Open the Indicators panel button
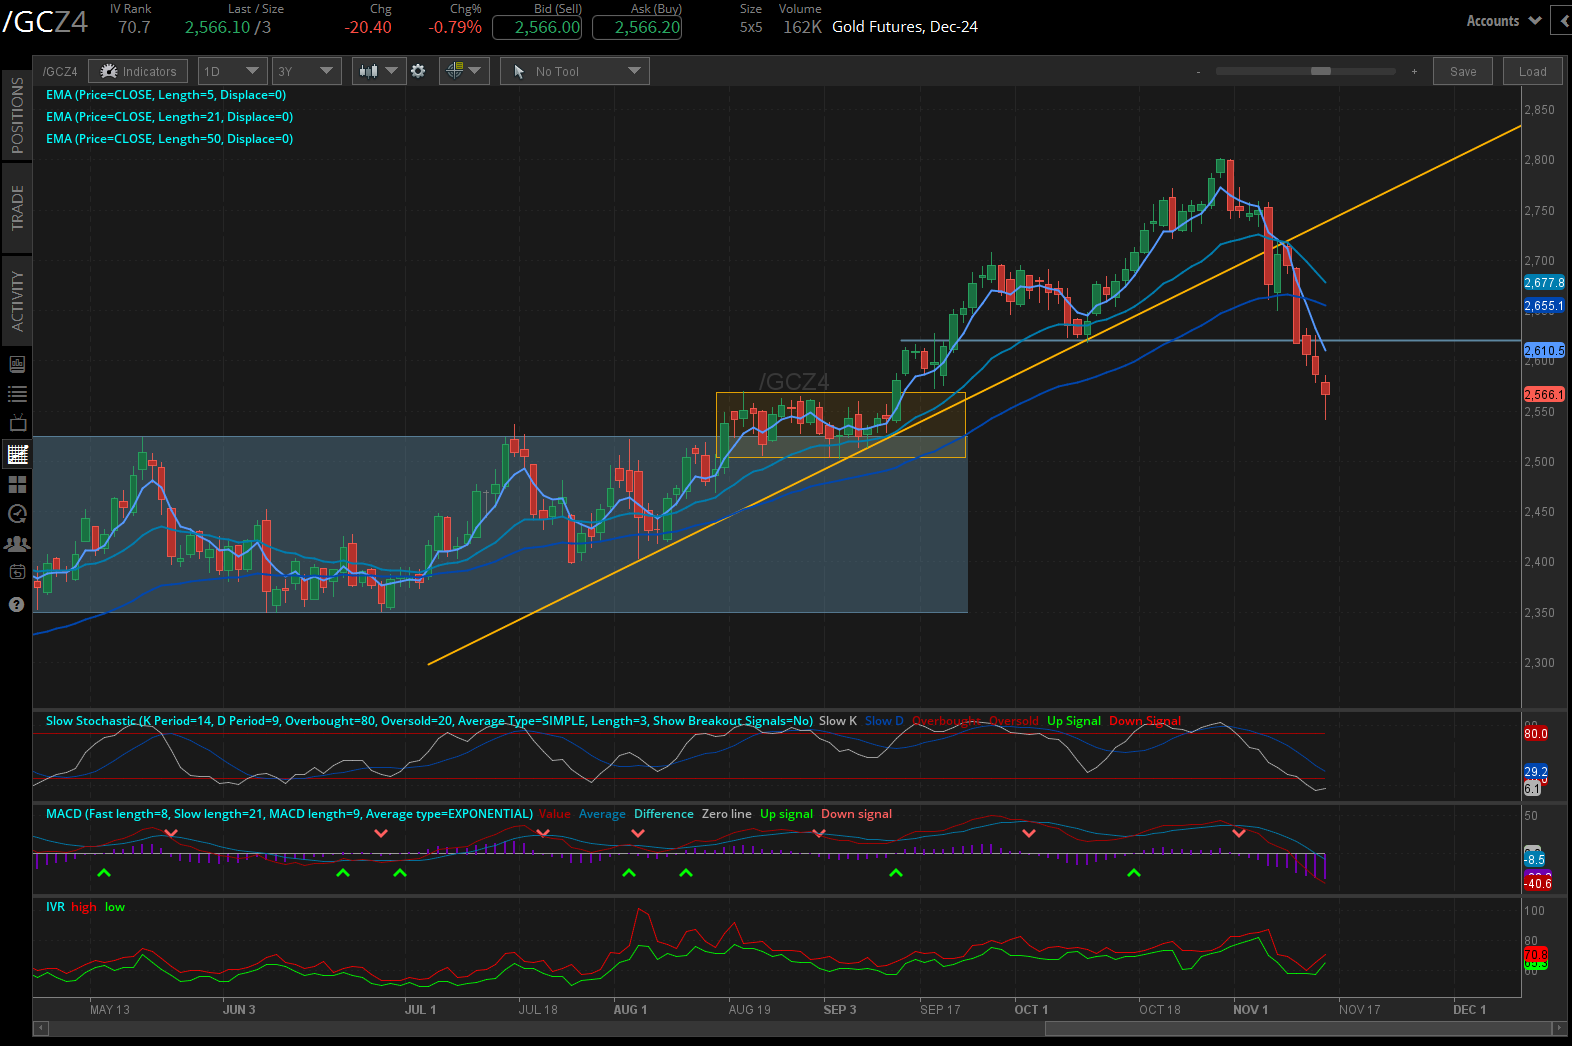 pos(138,71)
